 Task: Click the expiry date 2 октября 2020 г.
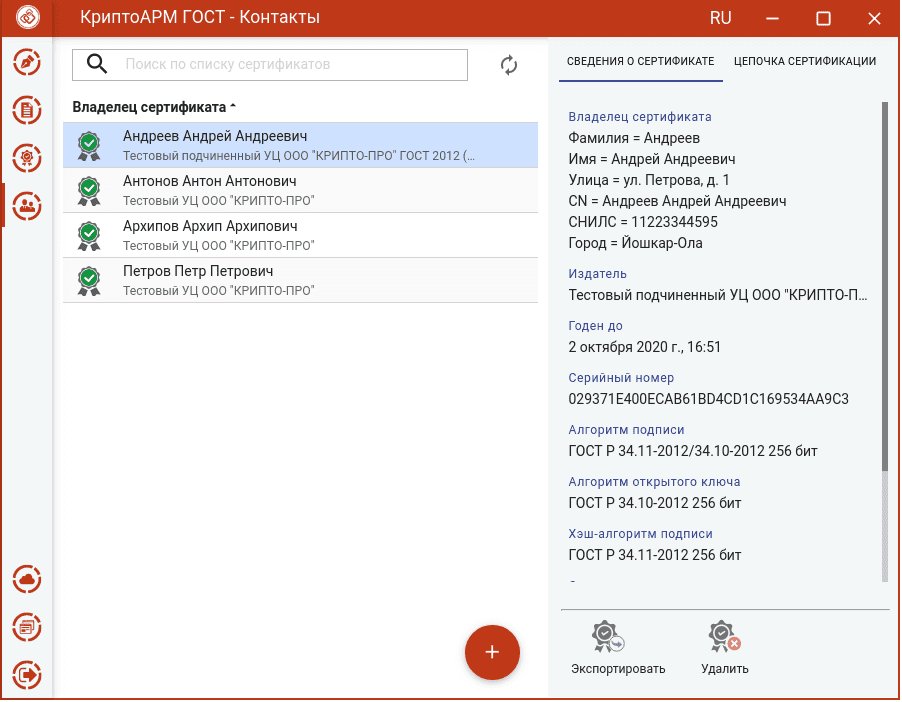click(x=644, y=347)
